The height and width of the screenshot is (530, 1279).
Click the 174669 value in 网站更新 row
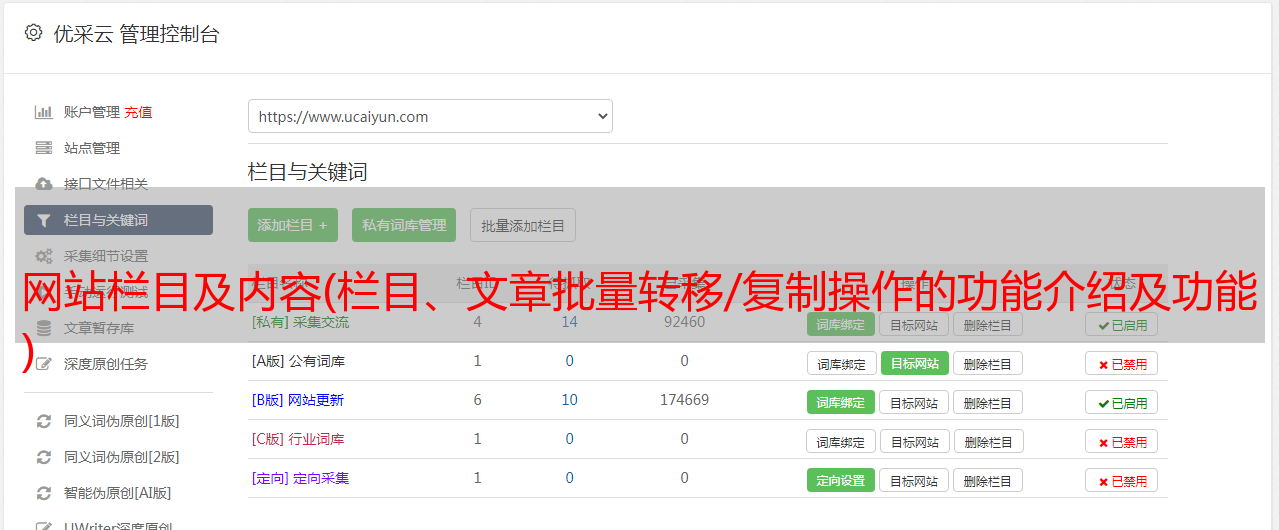(684, 400)
